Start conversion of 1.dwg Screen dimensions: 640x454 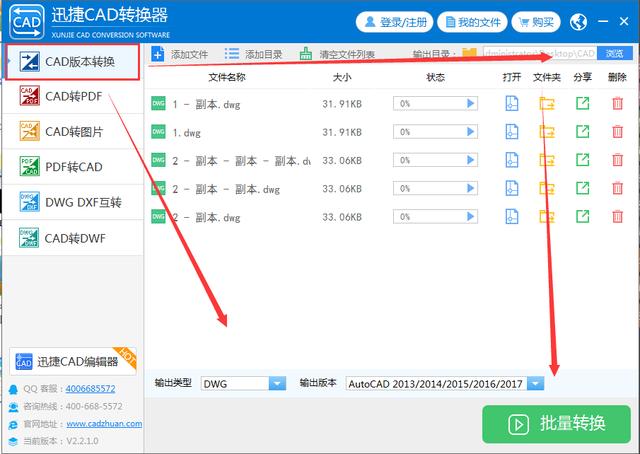(x=471, y=132)
